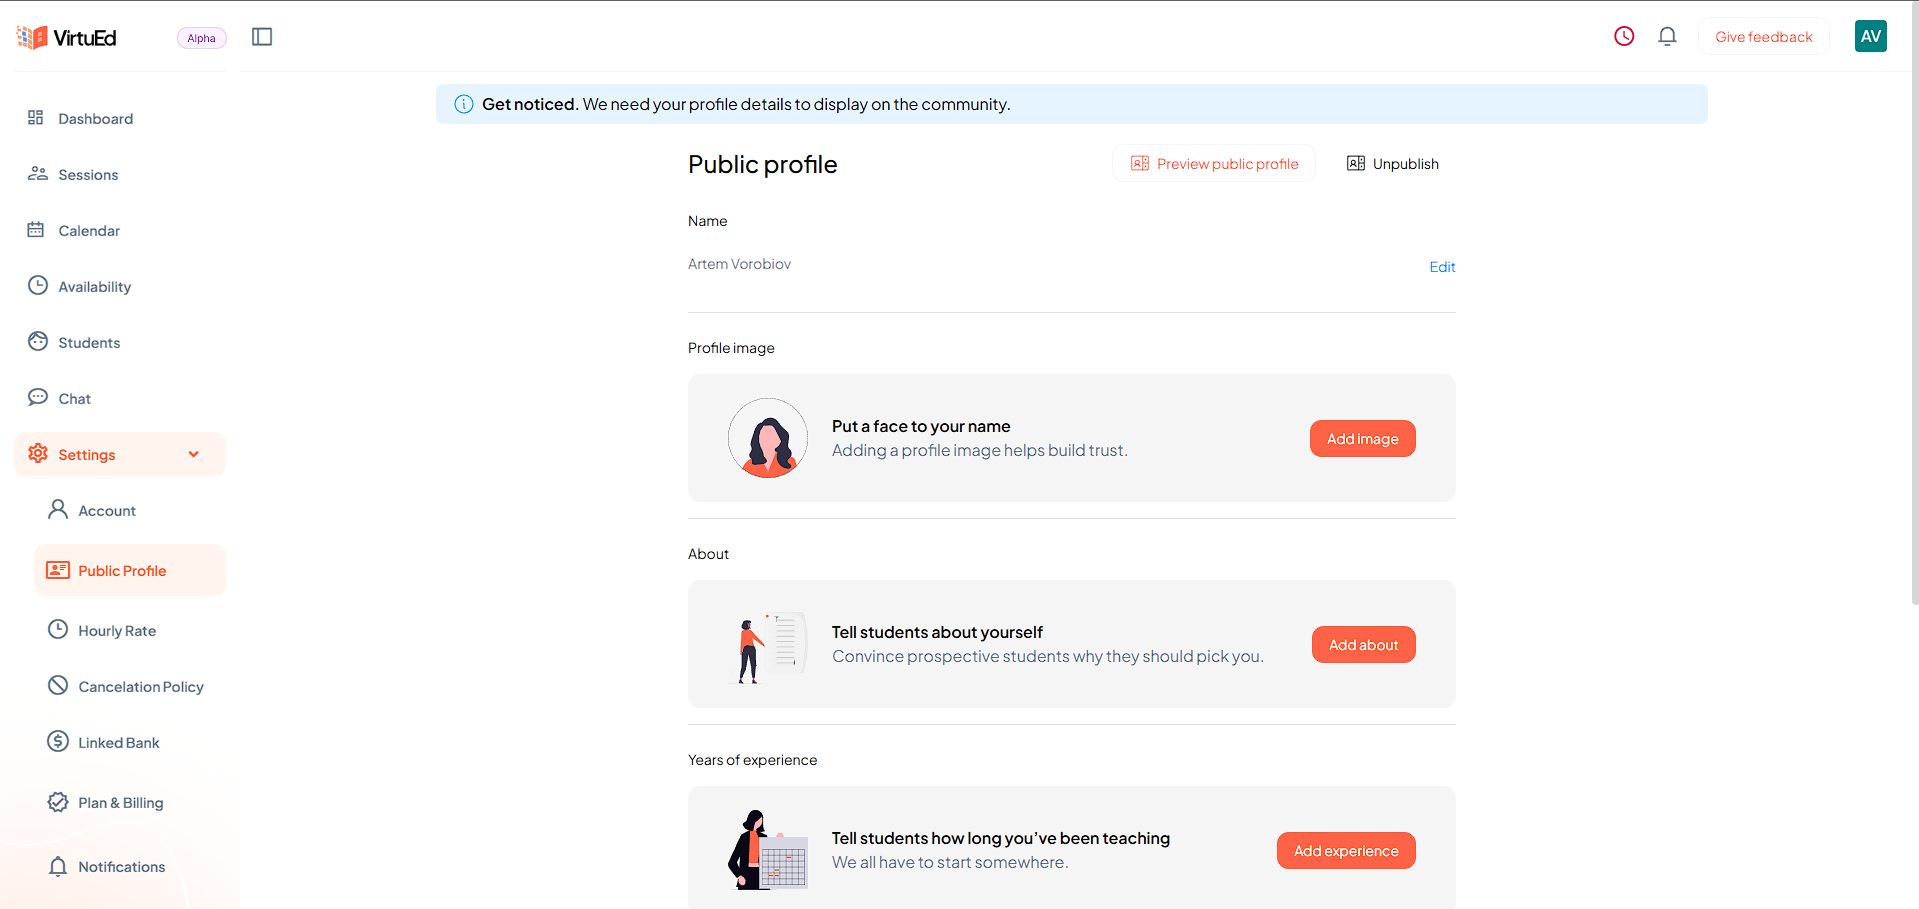The height and width of the screenshot is (909, 1919).
Task: Click Preview public profile
Action: click(x=1214, y=164)
